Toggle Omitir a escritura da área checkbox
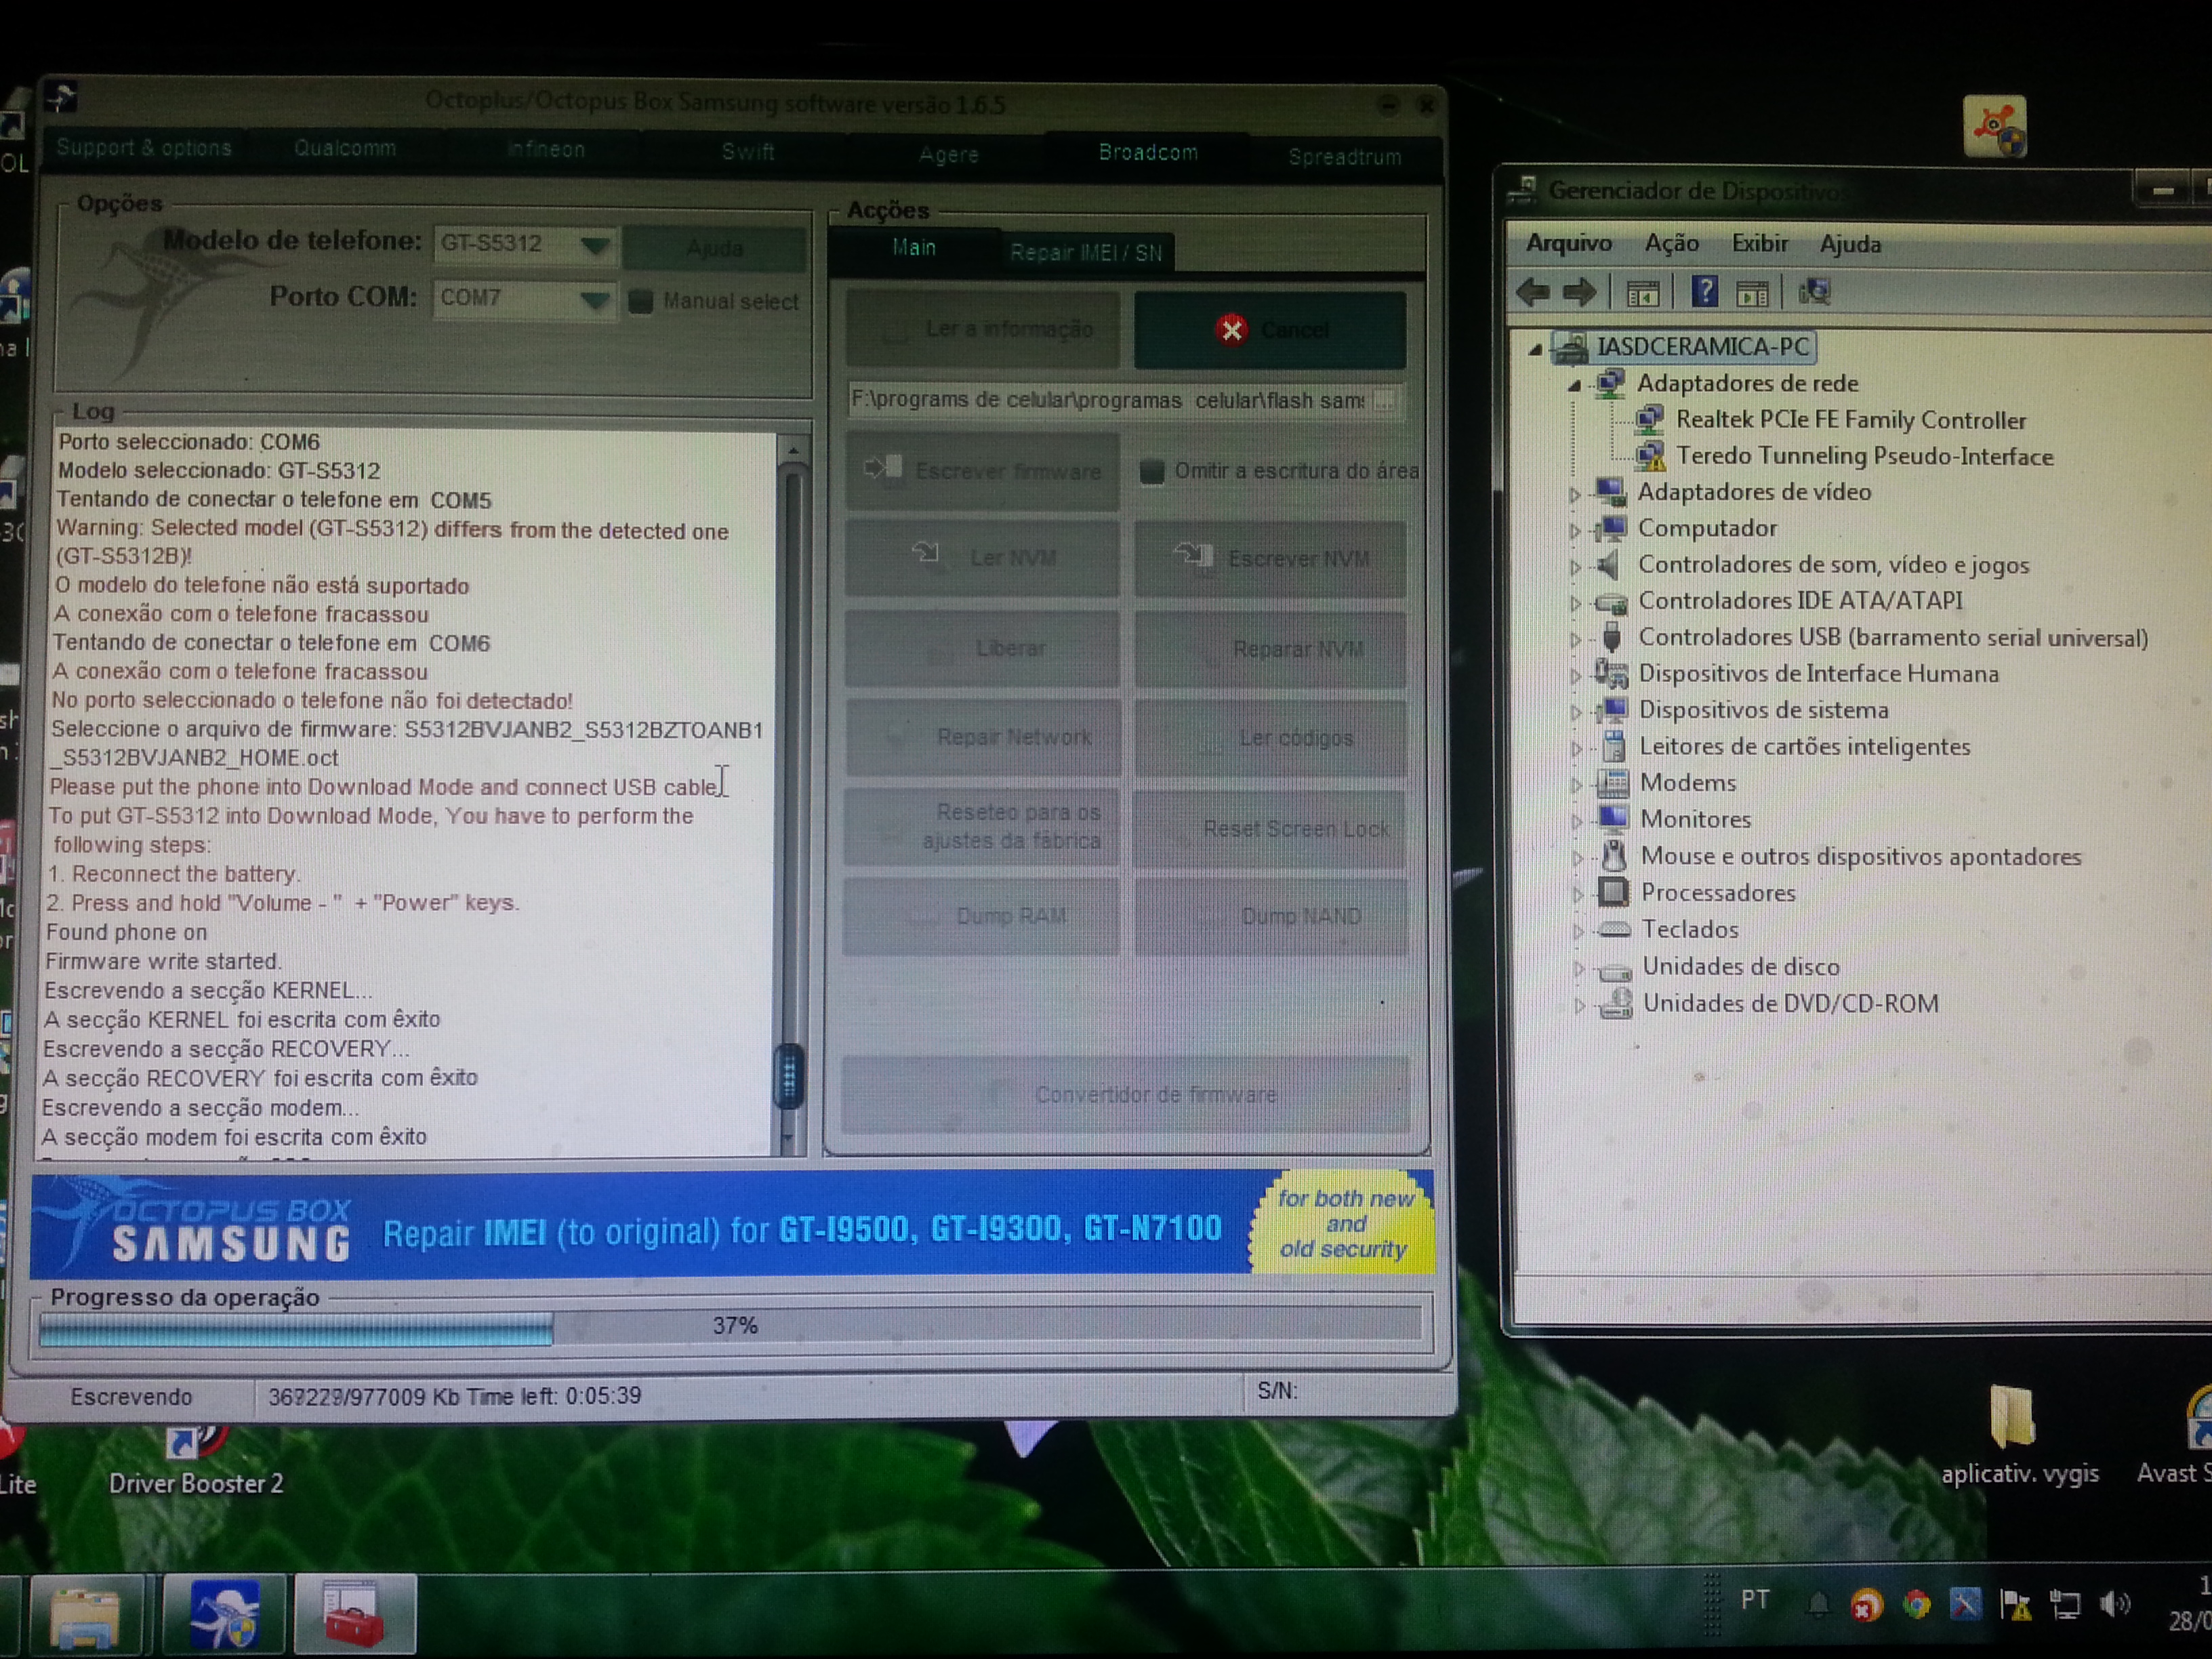The height and width of the screenshot is (1659, 2212). click(x=1151, y=471)
